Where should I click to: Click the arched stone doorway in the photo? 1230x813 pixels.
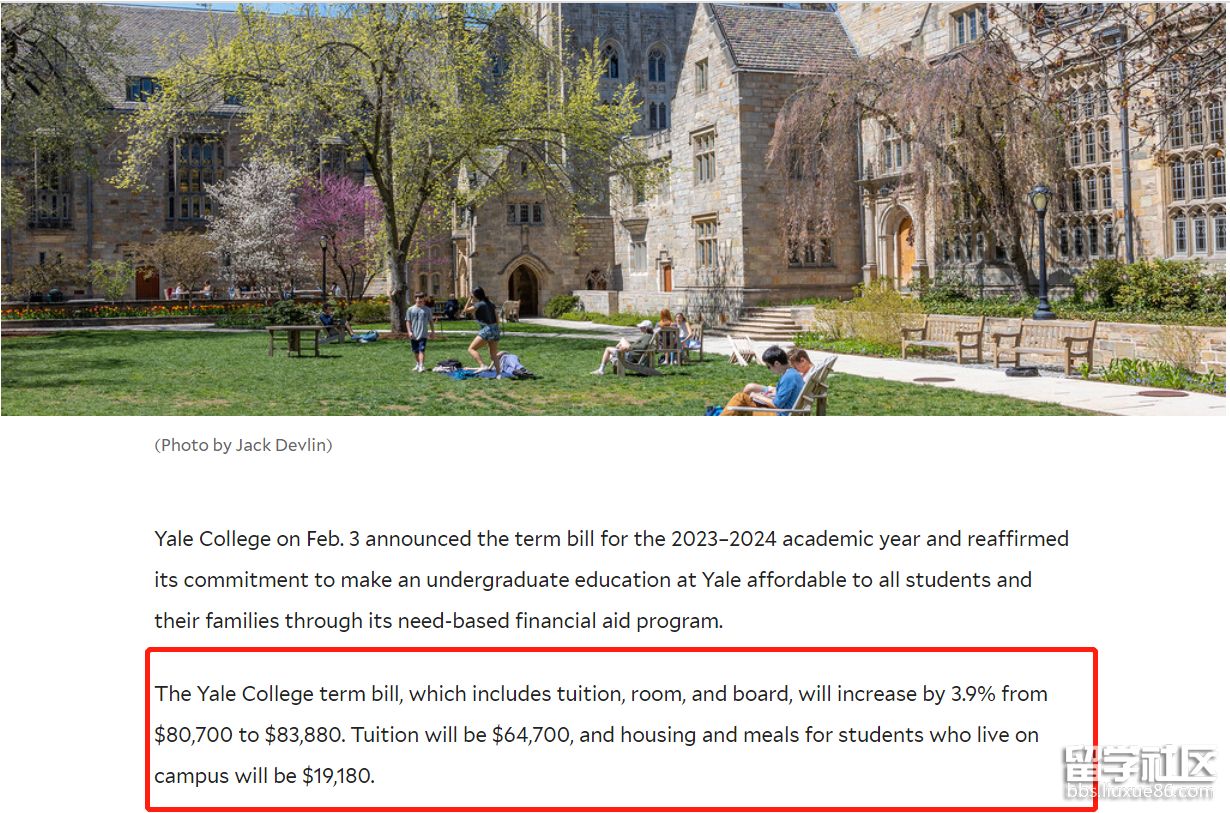tap(523, 287)
